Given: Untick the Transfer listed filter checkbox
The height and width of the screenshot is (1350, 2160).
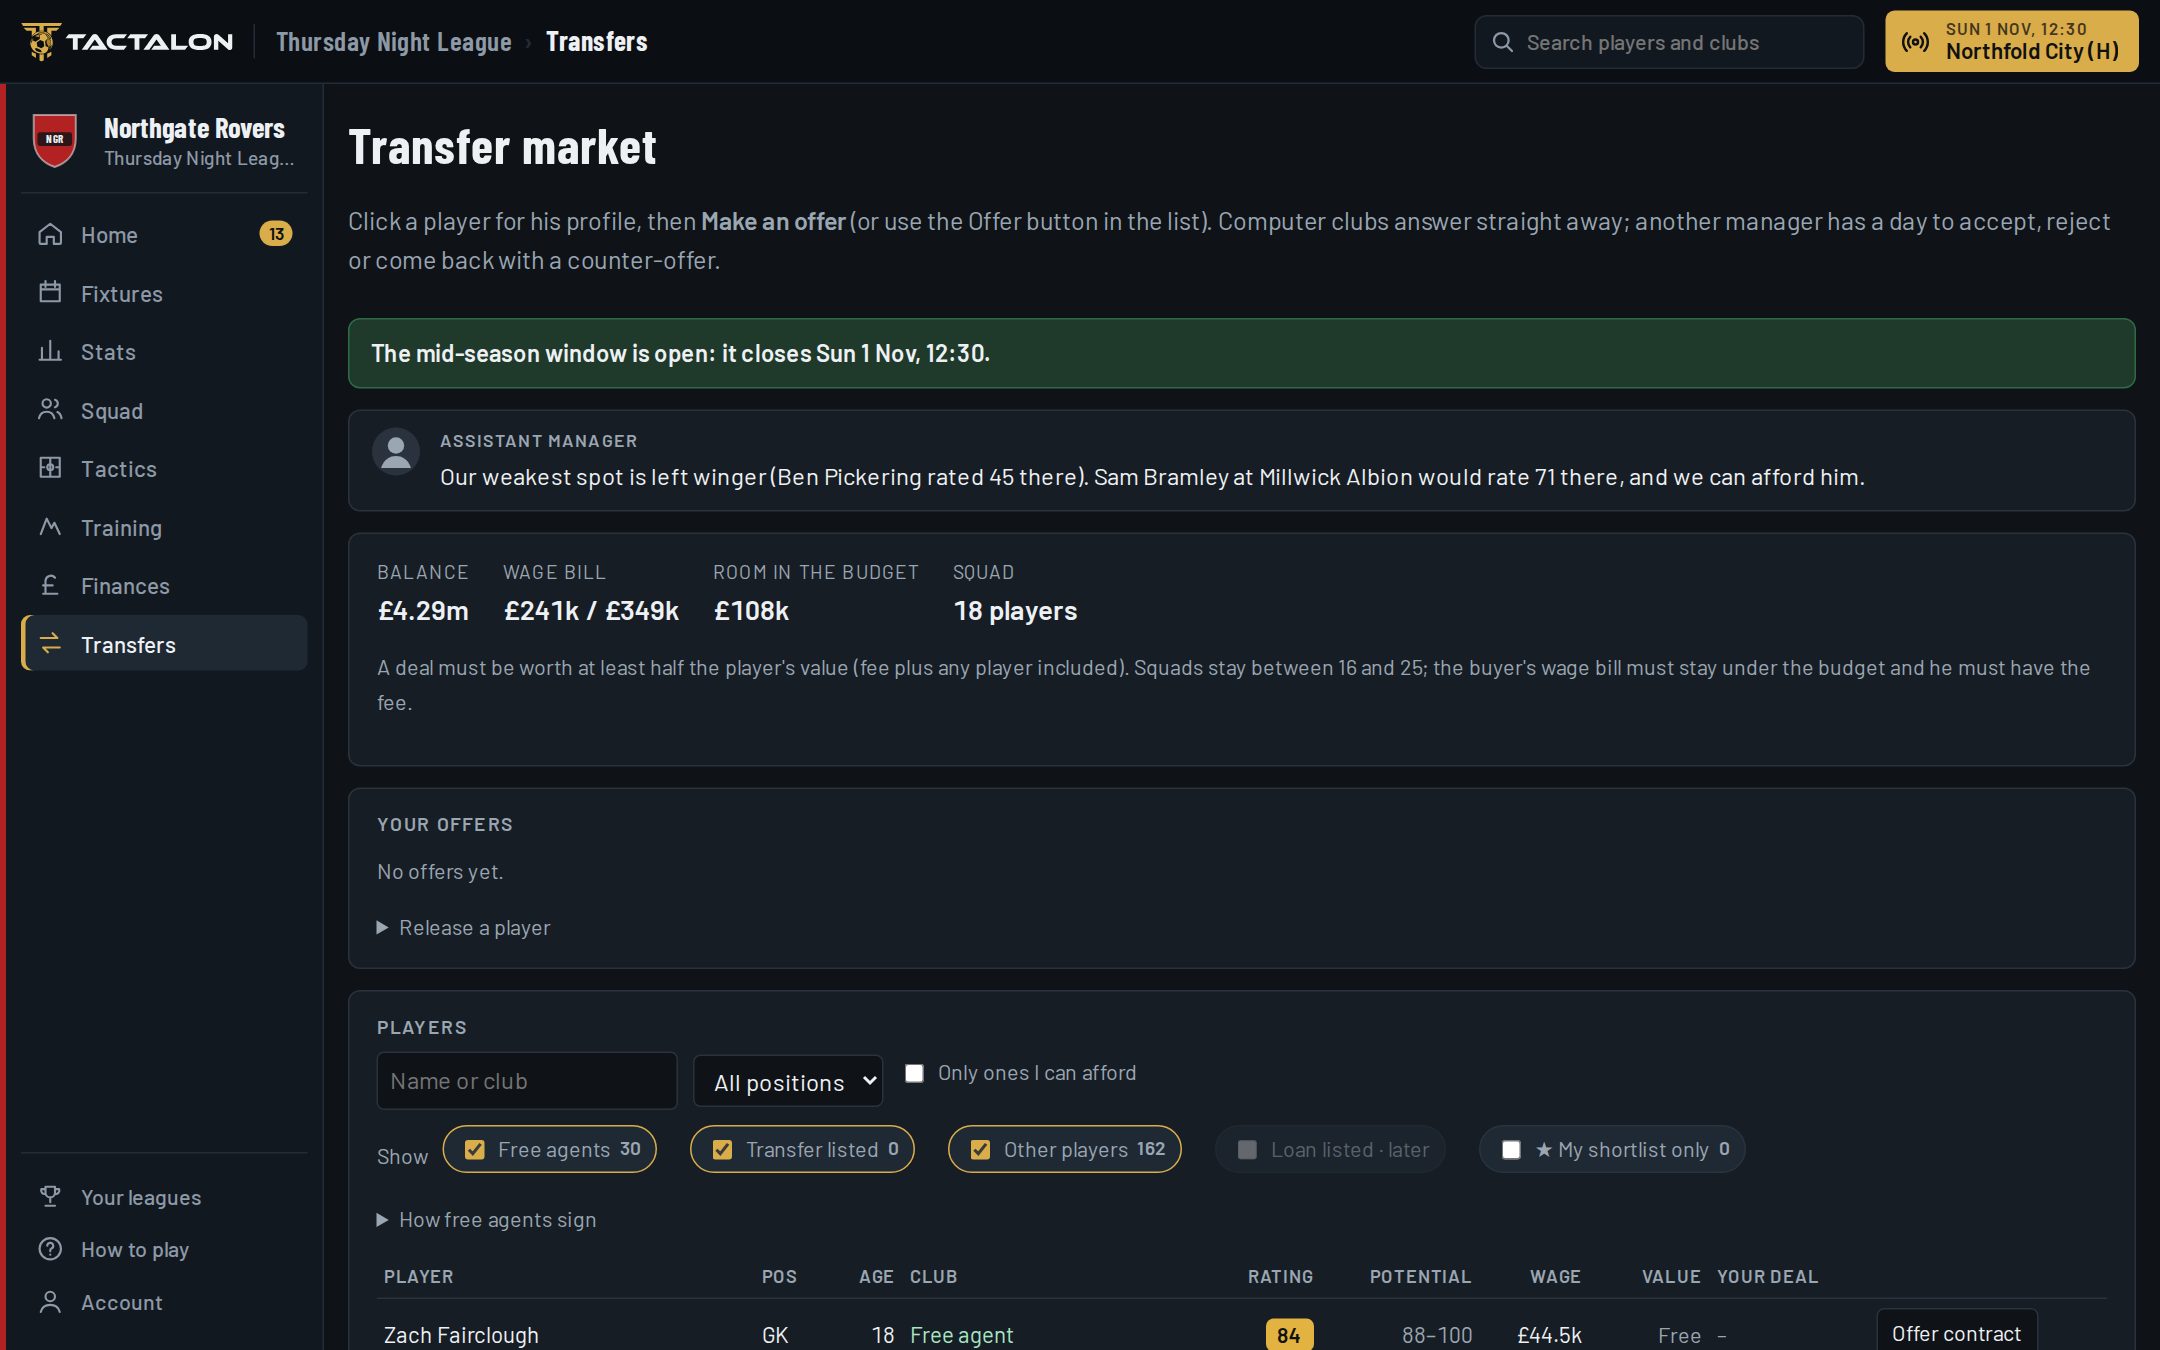Looking at the screenshot, I should tap(722, 1150).
